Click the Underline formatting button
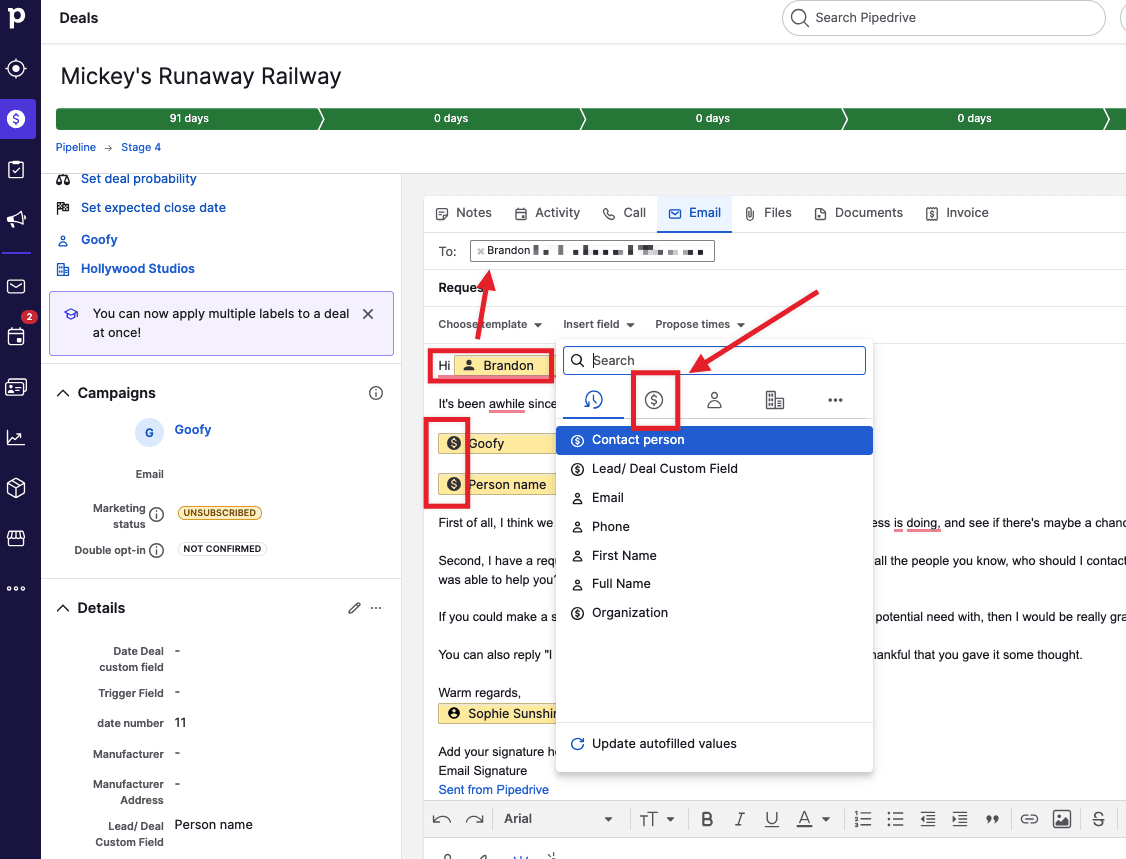The height and width of the screenshot is (859, 1126). 771,819
